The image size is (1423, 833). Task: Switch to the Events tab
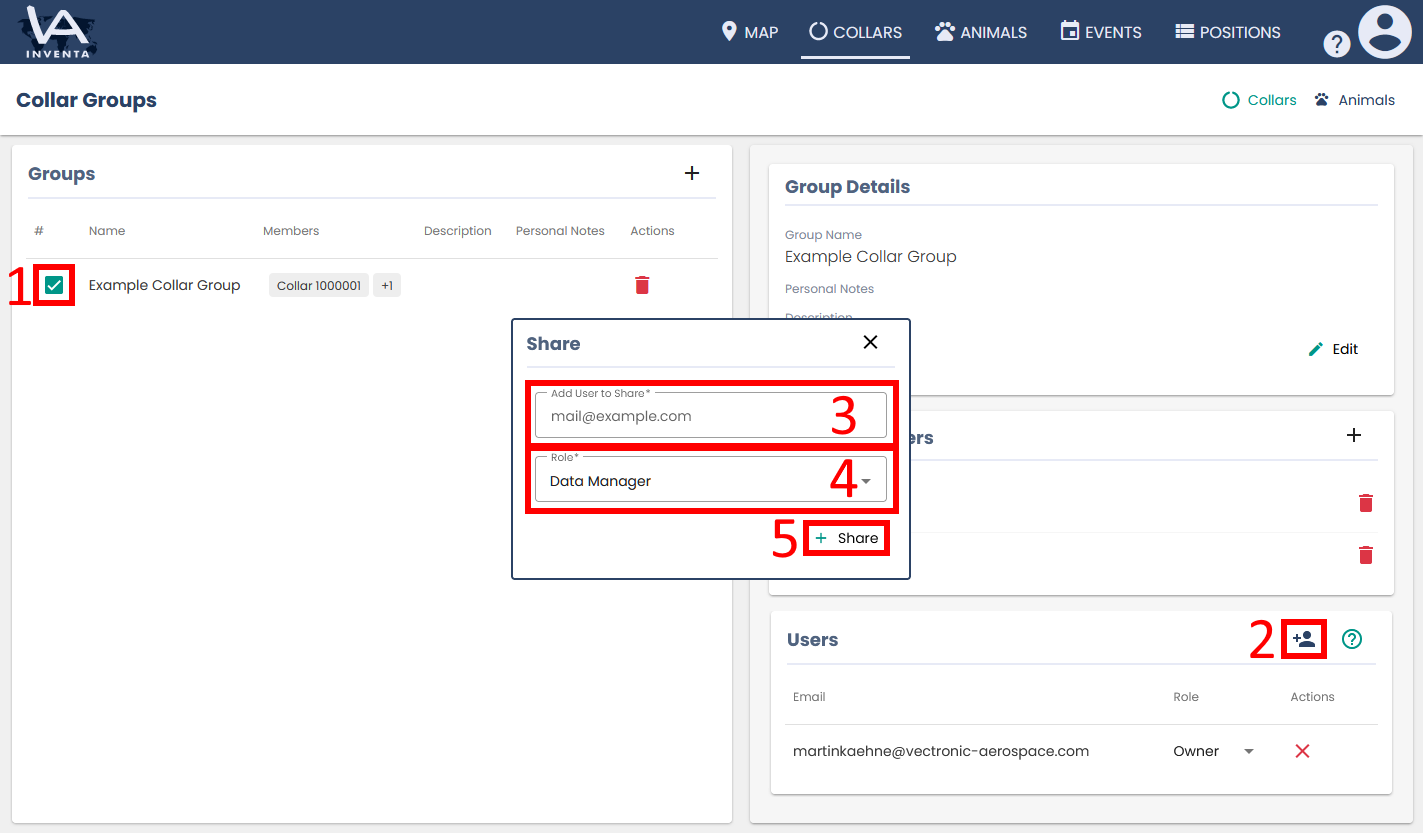(x=1101, y=32)
